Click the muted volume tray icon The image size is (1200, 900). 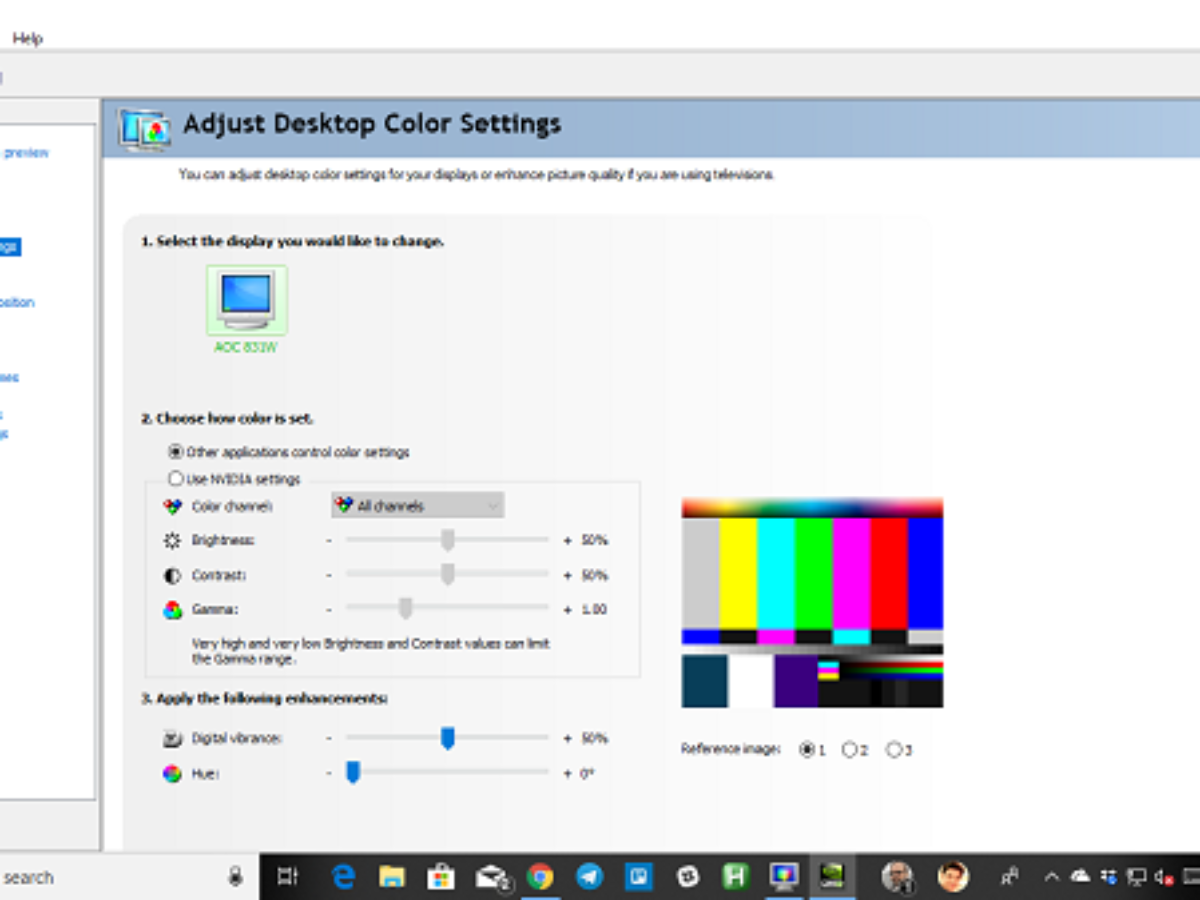point(1163,877)
